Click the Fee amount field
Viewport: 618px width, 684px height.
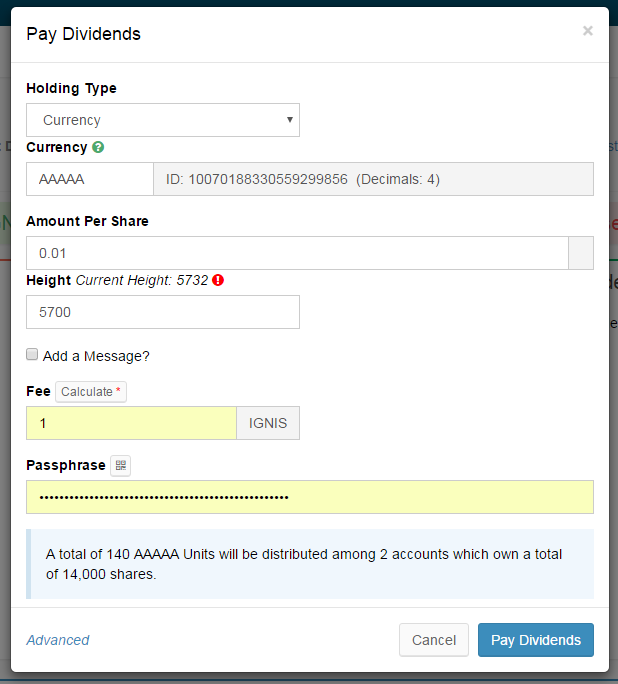click(x=131, y=423)
